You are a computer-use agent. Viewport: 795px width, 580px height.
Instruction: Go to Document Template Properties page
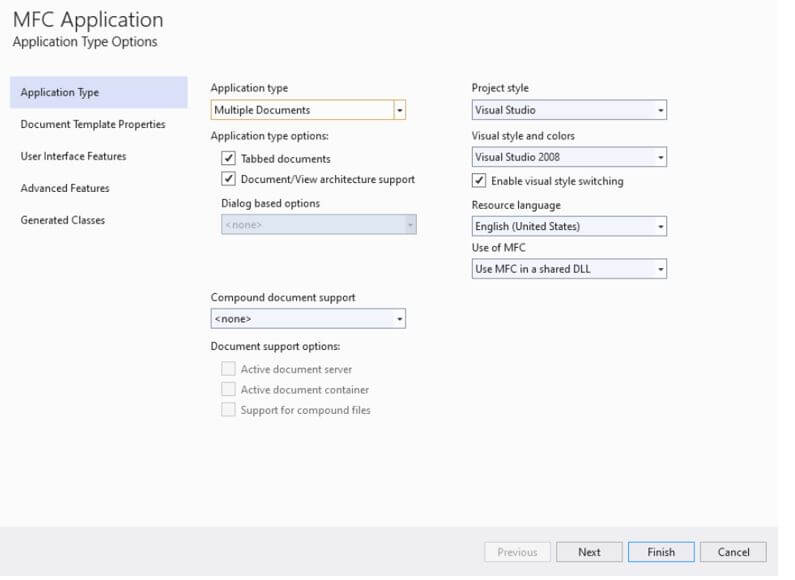coord(93,125)
